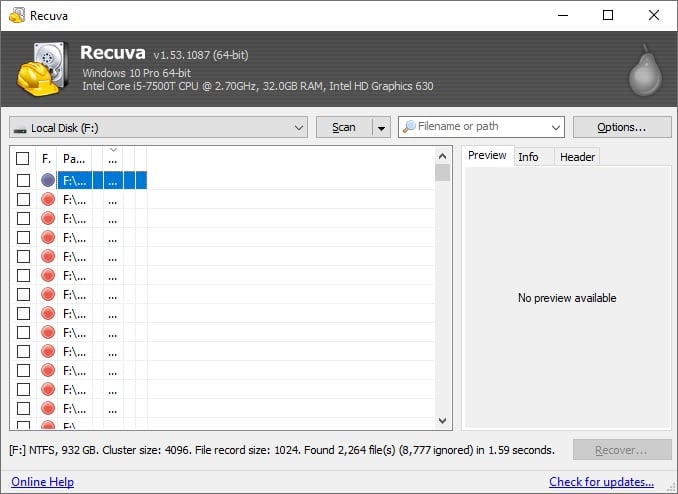678x494 pixels.
Task: Click the Check for updates... link
Action: 601,481
